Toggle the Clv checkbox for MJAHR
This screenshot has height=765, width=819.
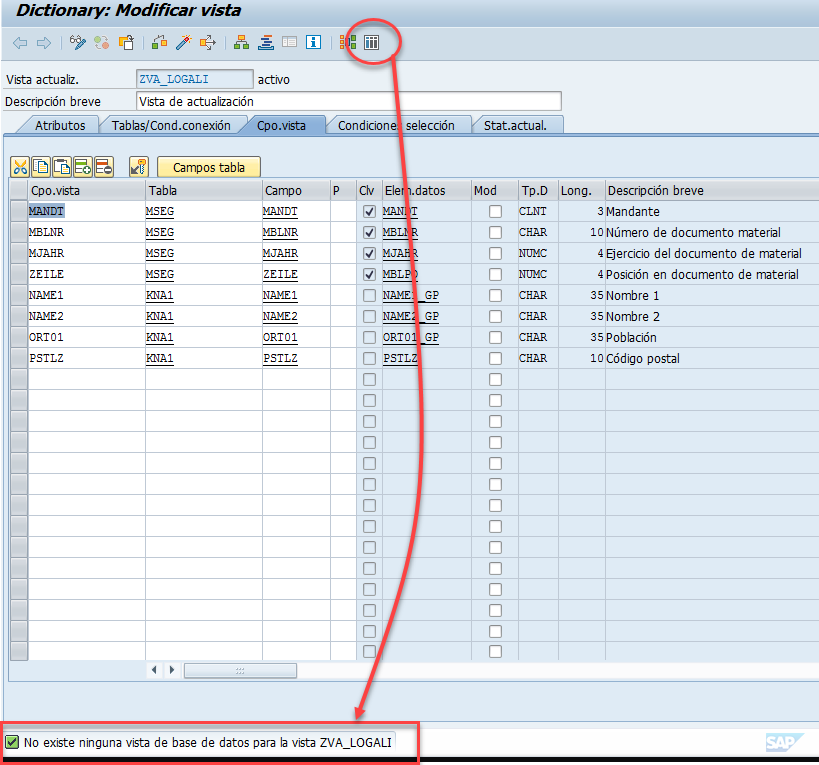[x=369, y=253]
